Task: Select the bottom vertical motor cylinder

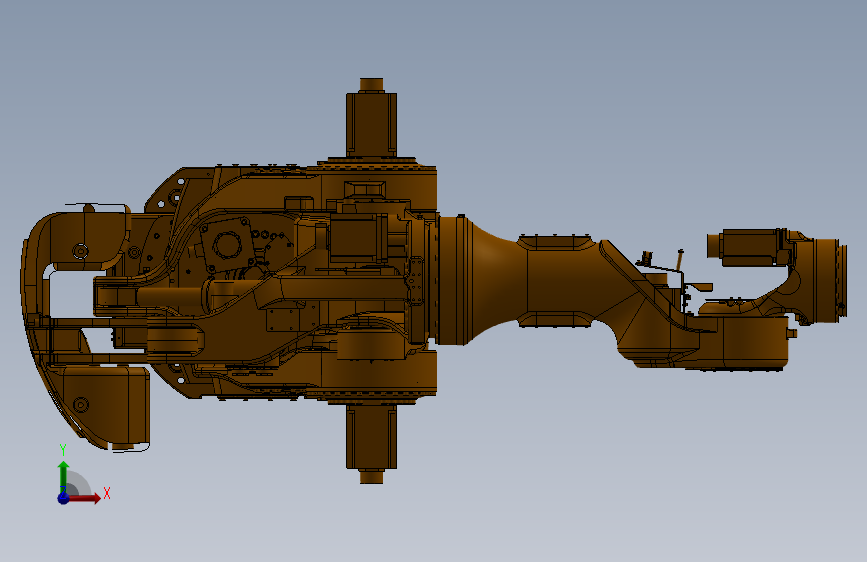Action: pos(372,437)
